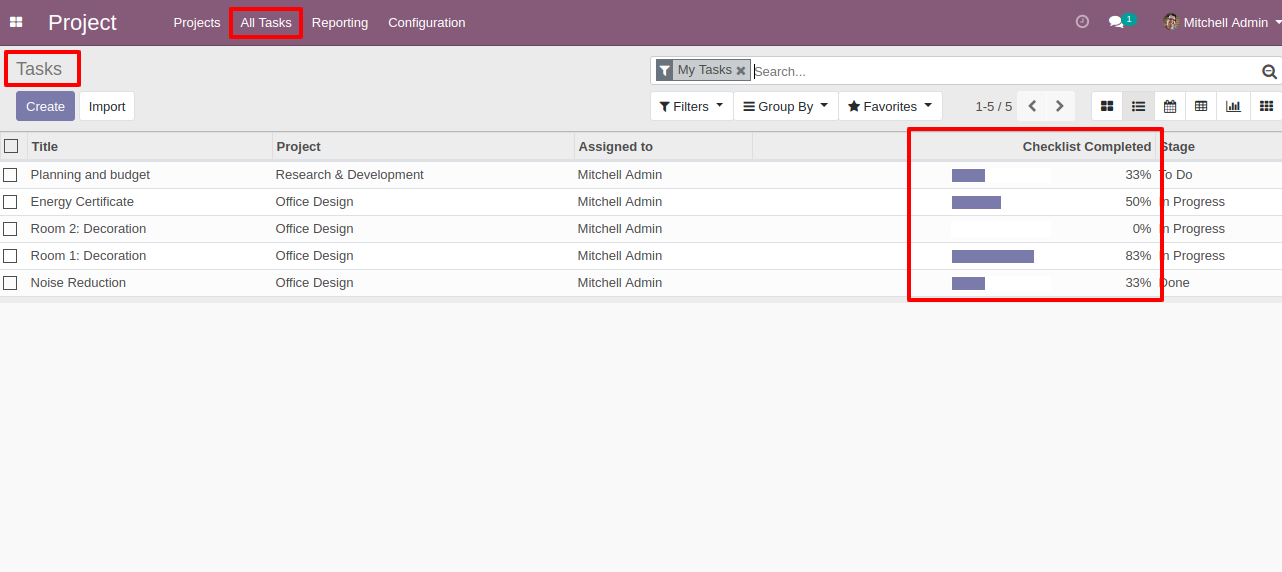Image resolution: width=1282 pixels, height=572 pixels.
Task: Open the conversations chat icon
Action: point(1116,22)
